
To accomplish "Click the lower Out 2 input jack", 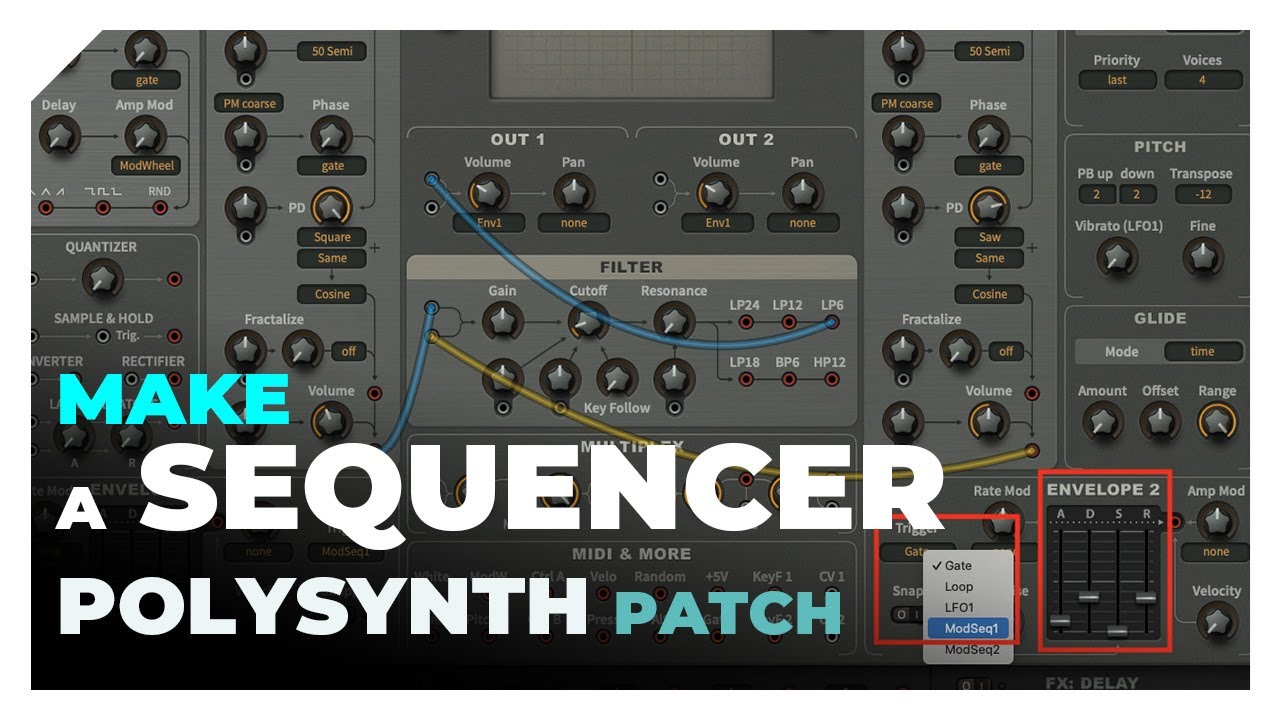I will click(660, 208).
